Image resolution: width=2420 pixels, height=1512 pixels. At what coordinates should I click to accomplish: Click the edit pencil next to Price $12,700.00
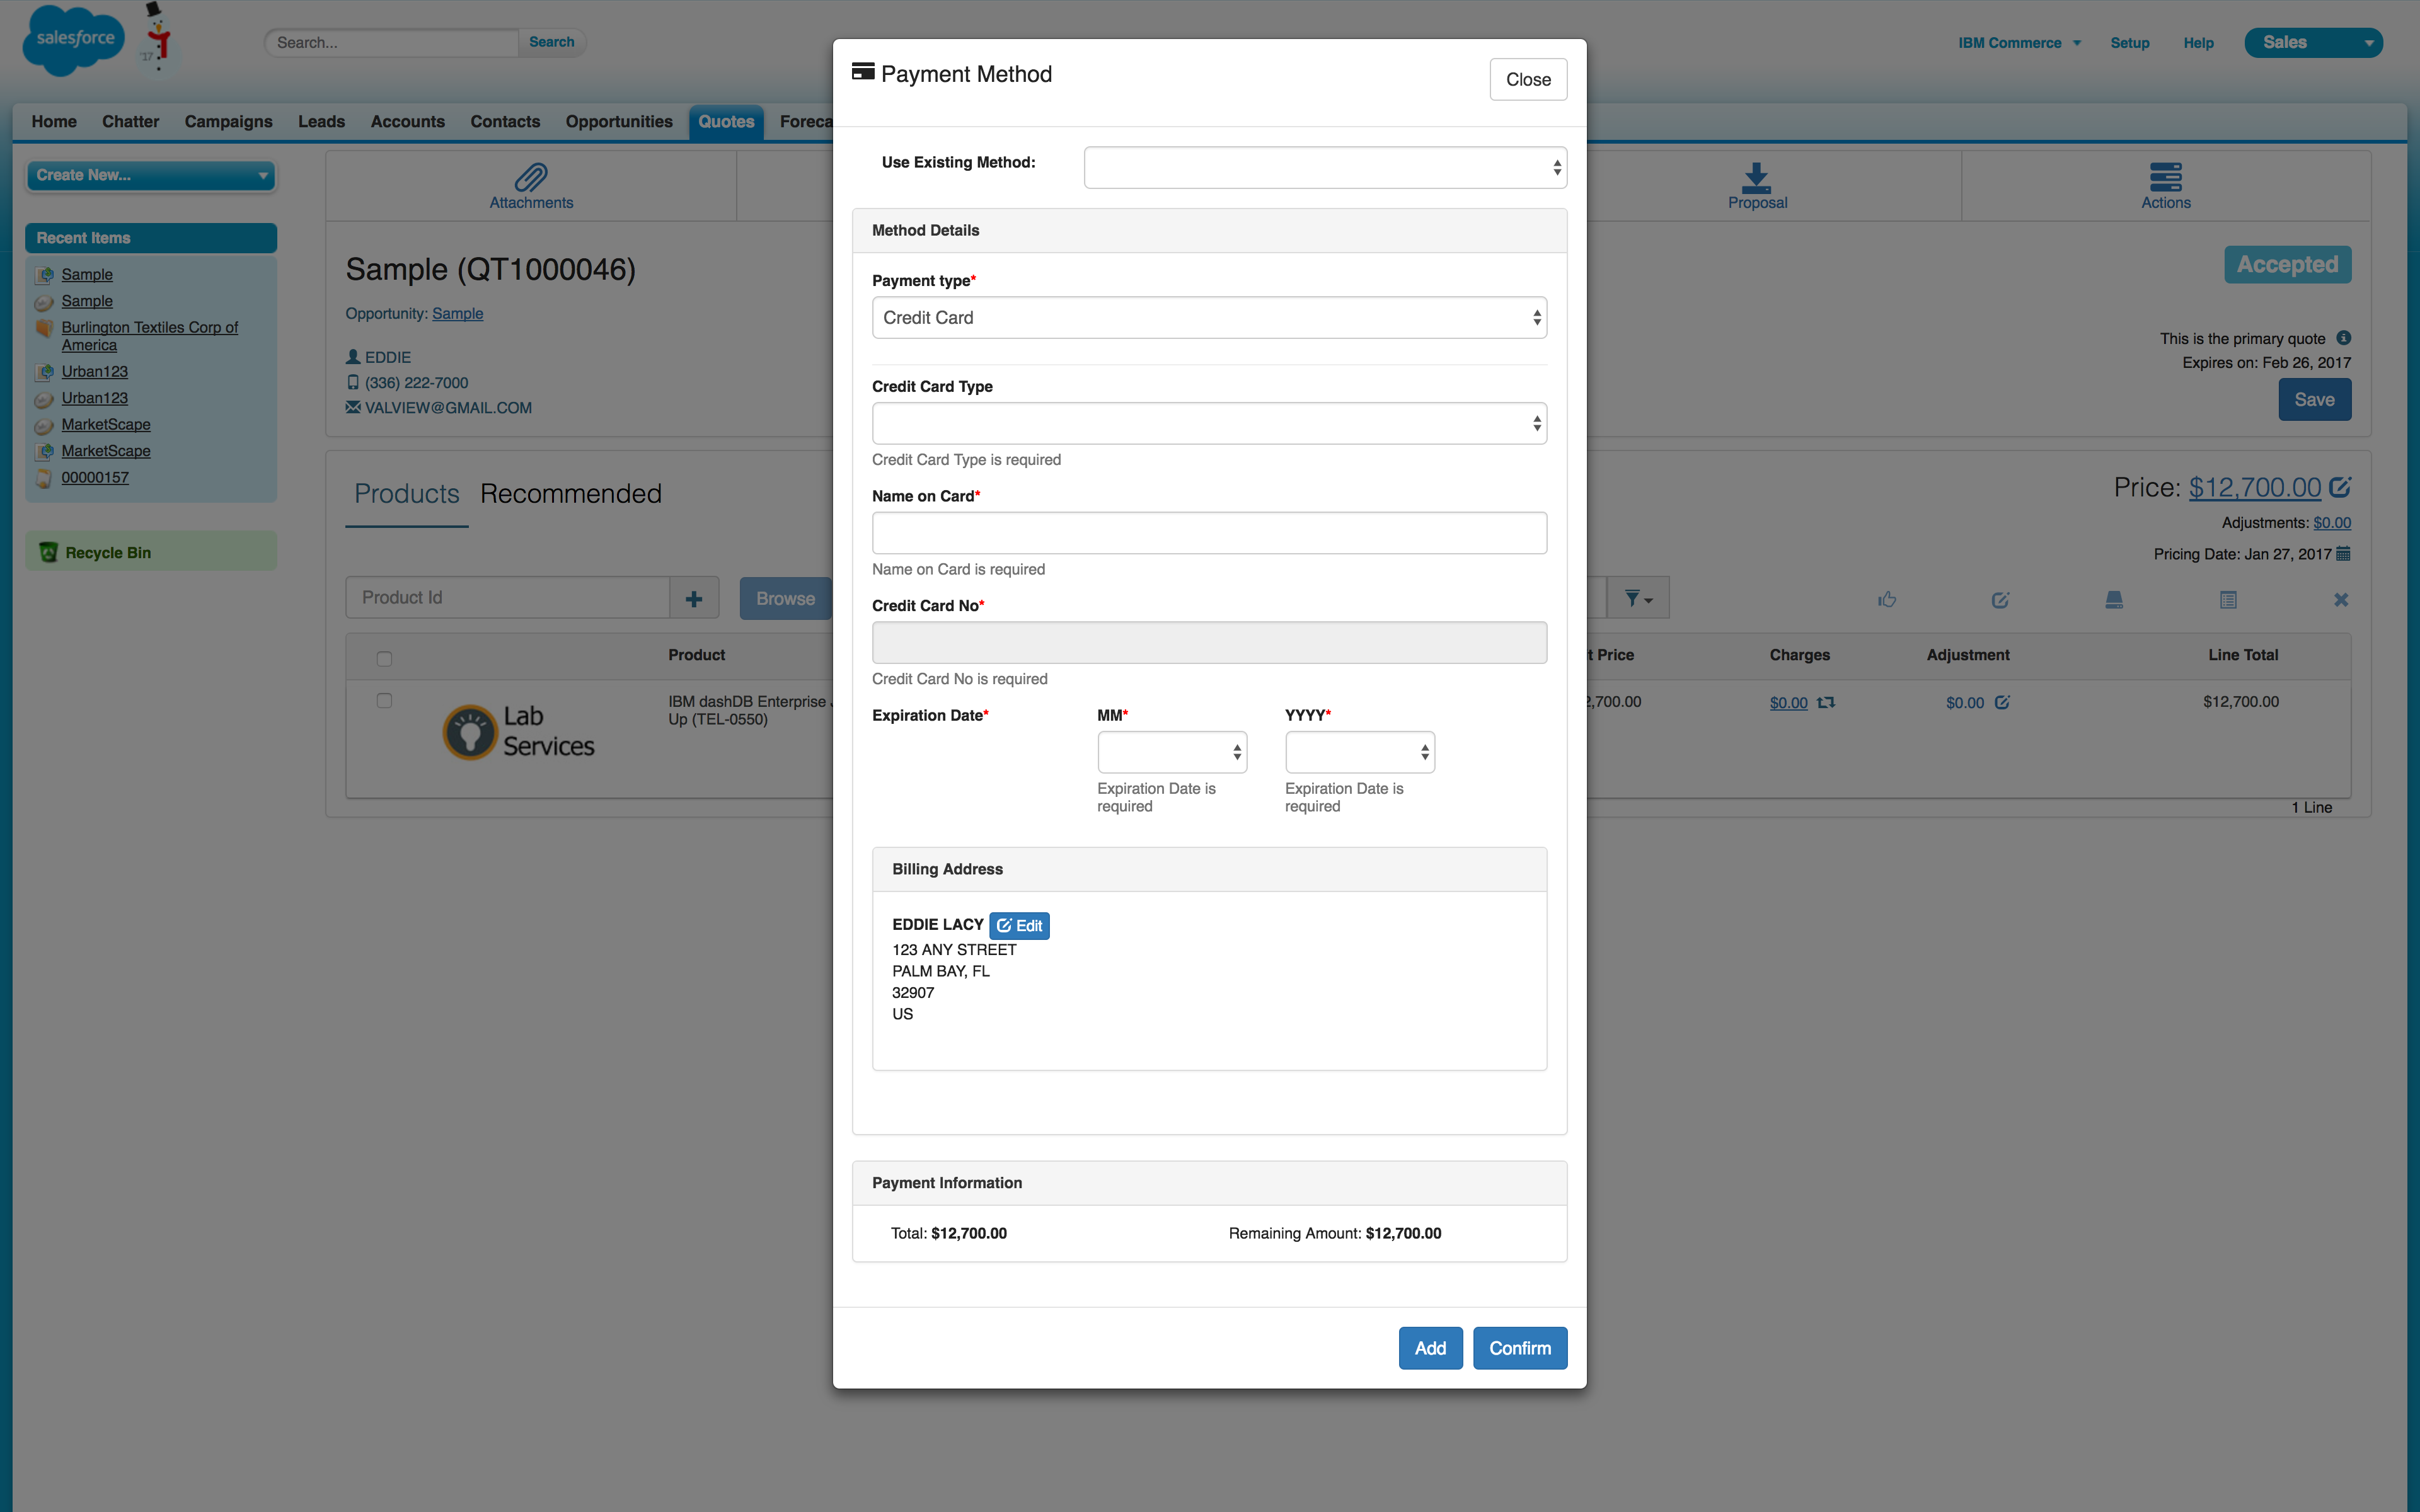click(x=2341, y=487)
